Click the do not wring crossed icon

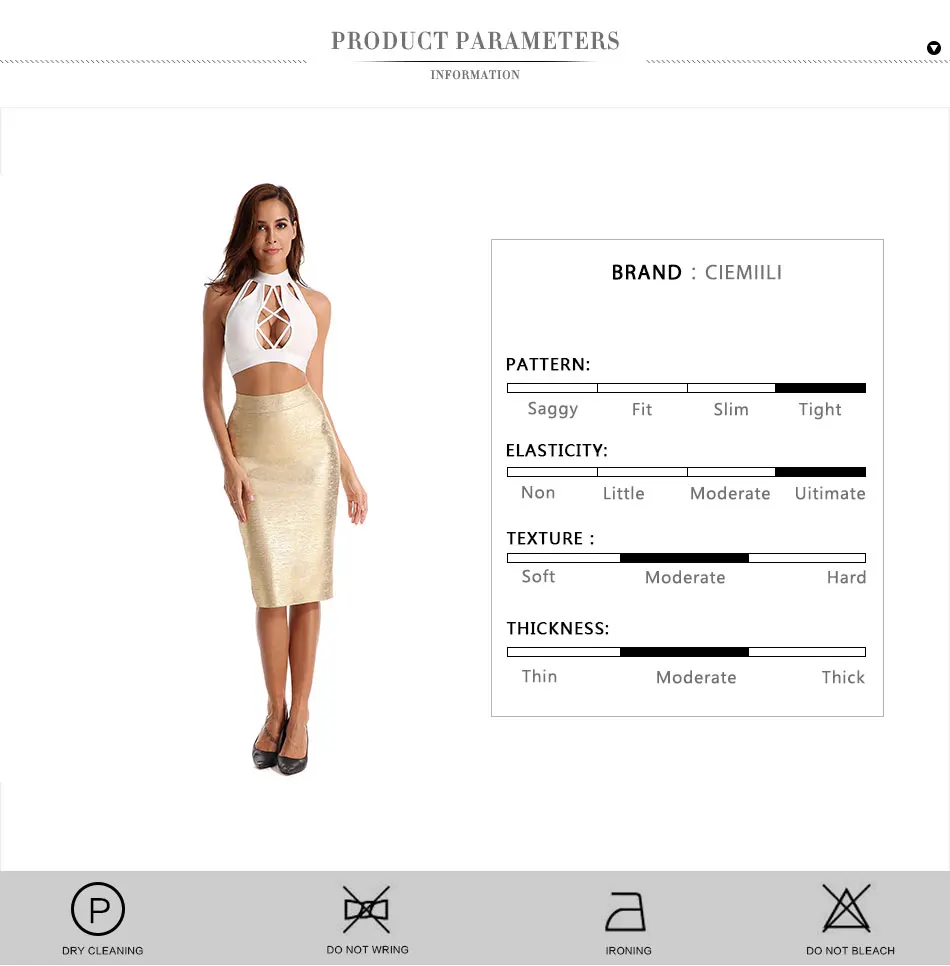(x=367, y=909)
